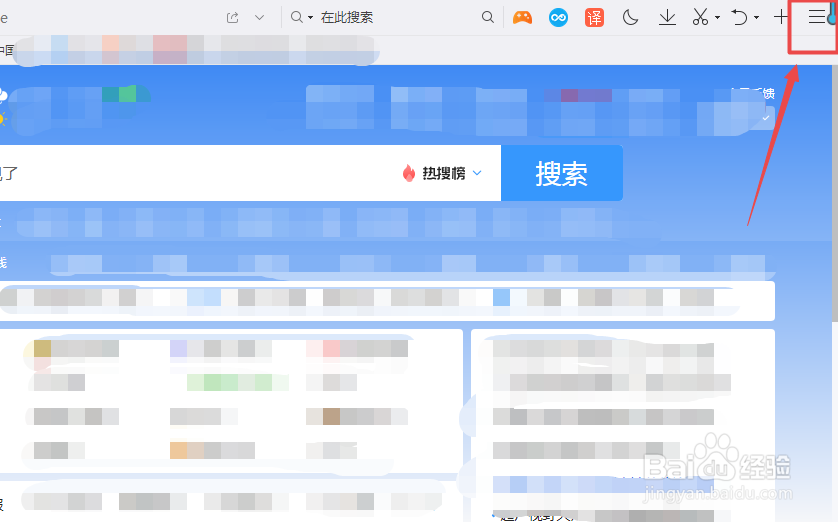Open the hamburger main menu
838x522 pixels.
pos(817,17)
